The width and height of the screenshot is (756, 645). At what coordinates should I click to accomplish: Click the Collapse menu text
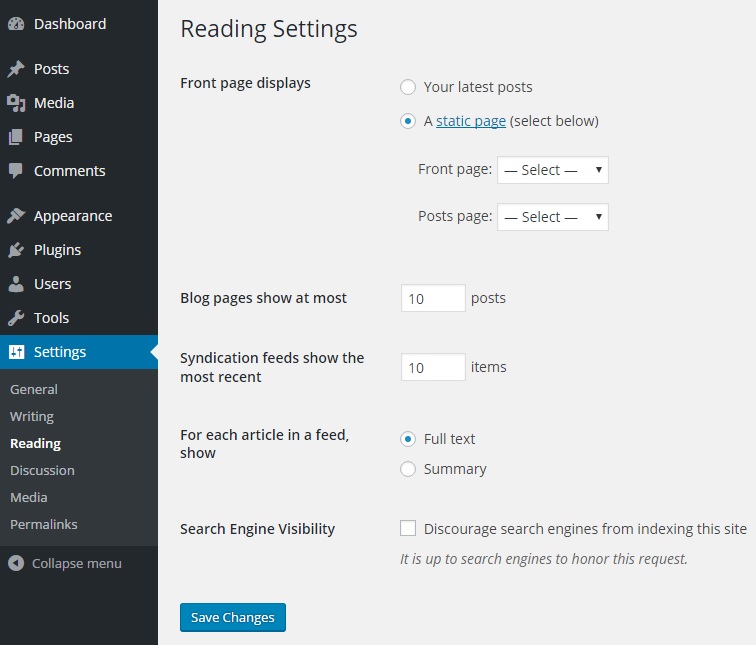click(x=77, y=564)
